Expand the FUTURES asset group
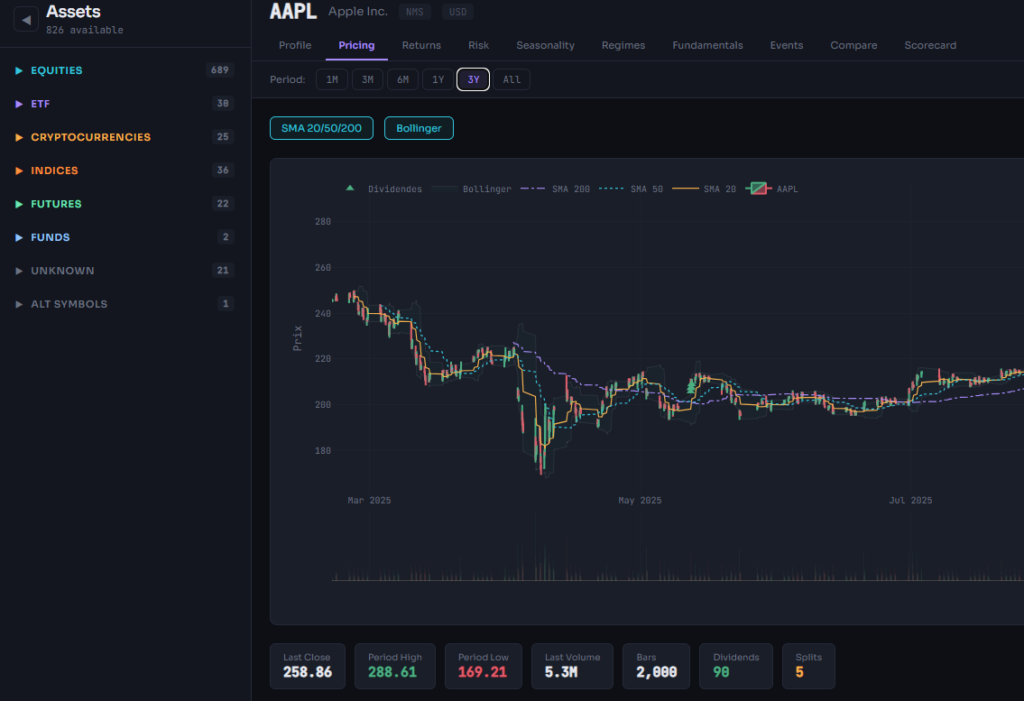Viewport: 1024px width, 701px height. tap(19, 204)
